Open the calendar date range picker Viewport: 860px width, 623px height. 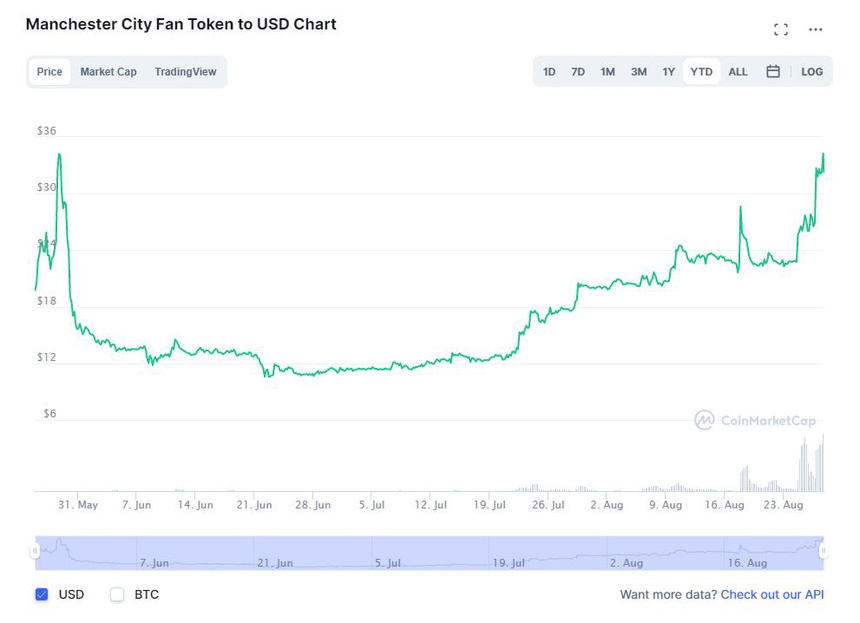click(x=773, y=72)
